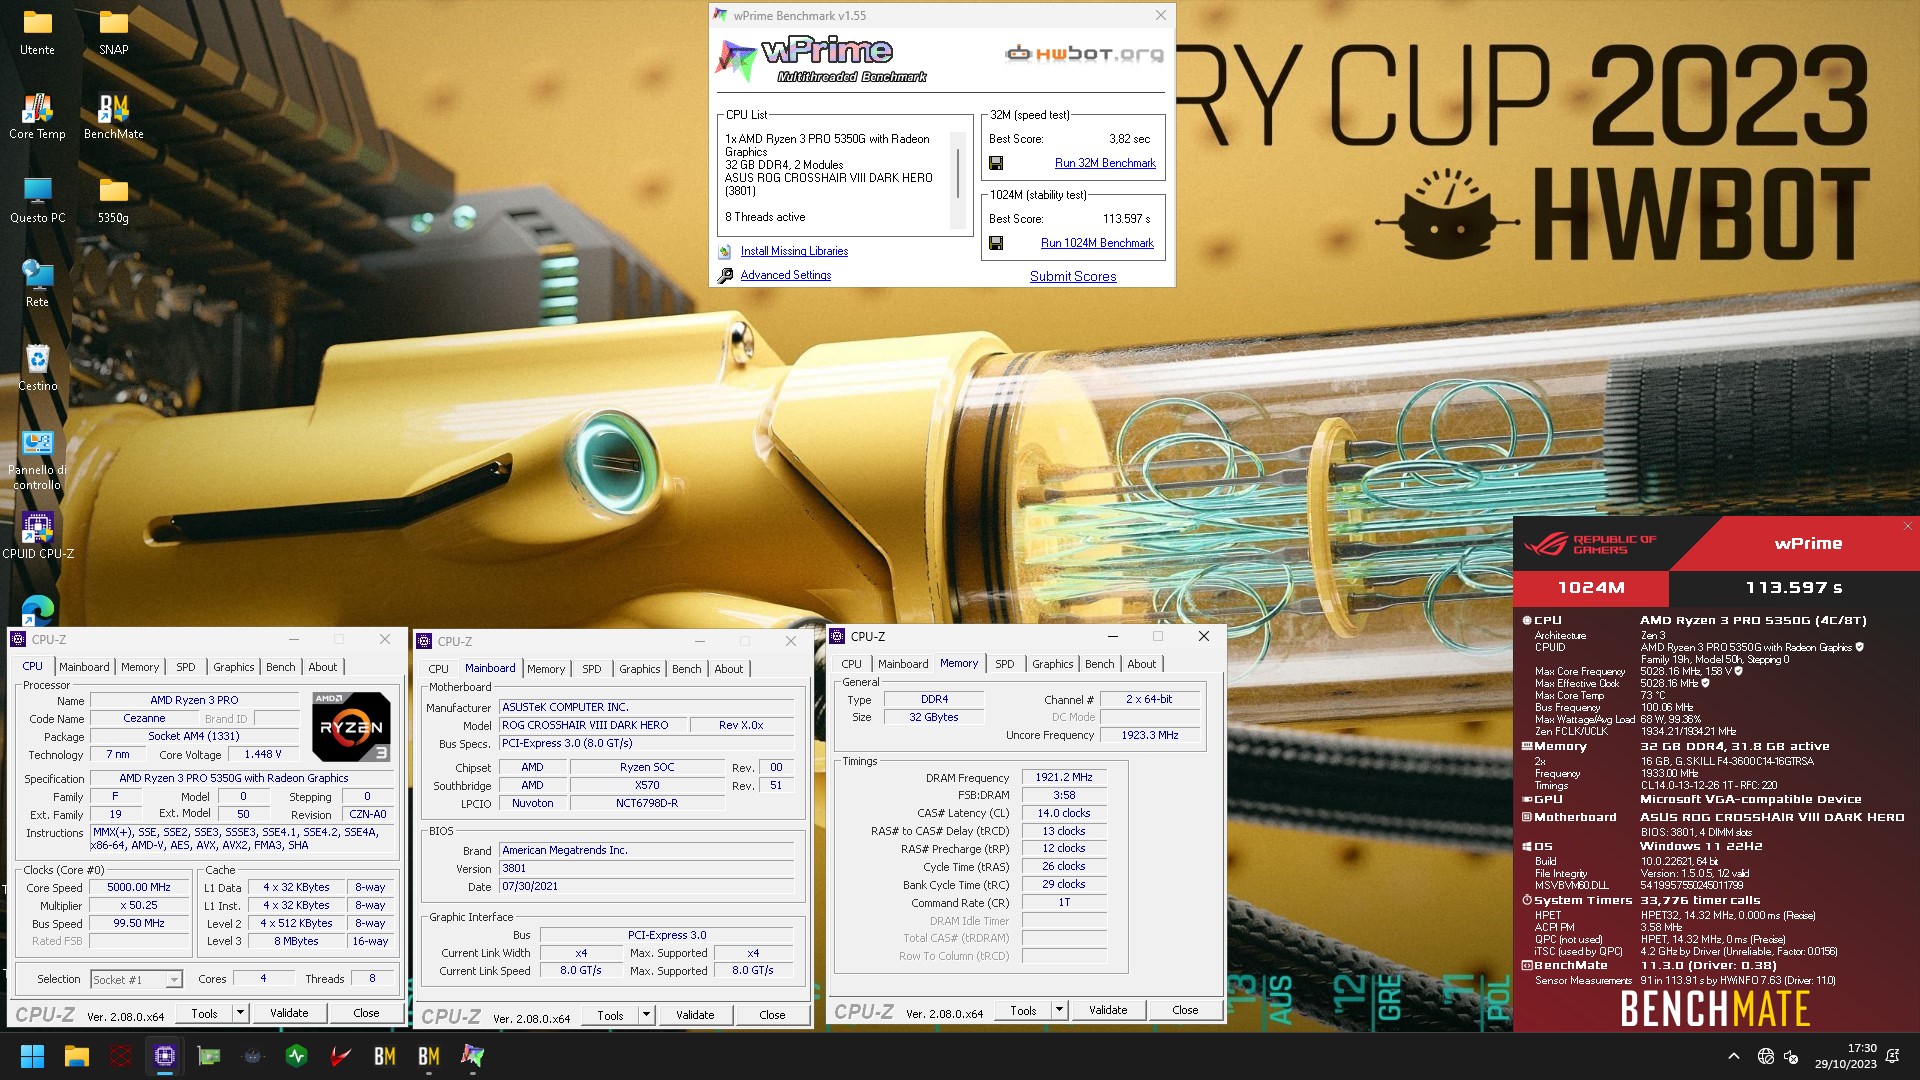Click the save icon for 1024M score
Screen dimensions: 1920x1080
pos(996,243)
